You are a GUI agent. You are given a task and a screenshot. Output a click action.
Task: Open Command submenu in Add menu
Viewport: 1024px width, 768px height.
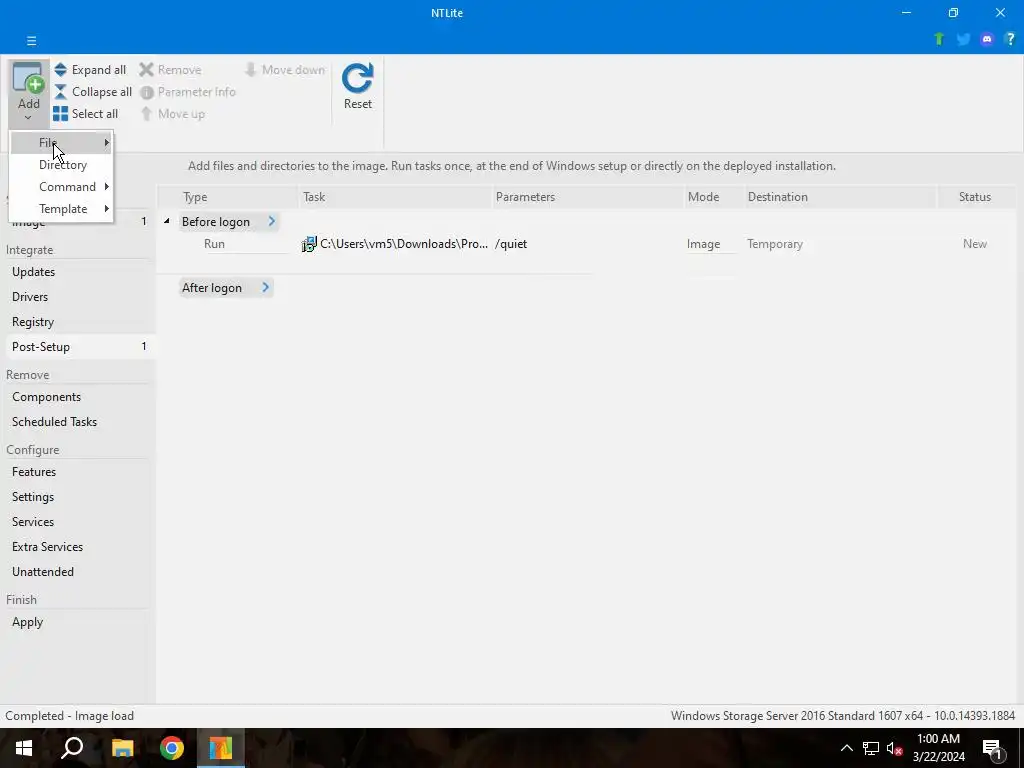tap(61, 187)
